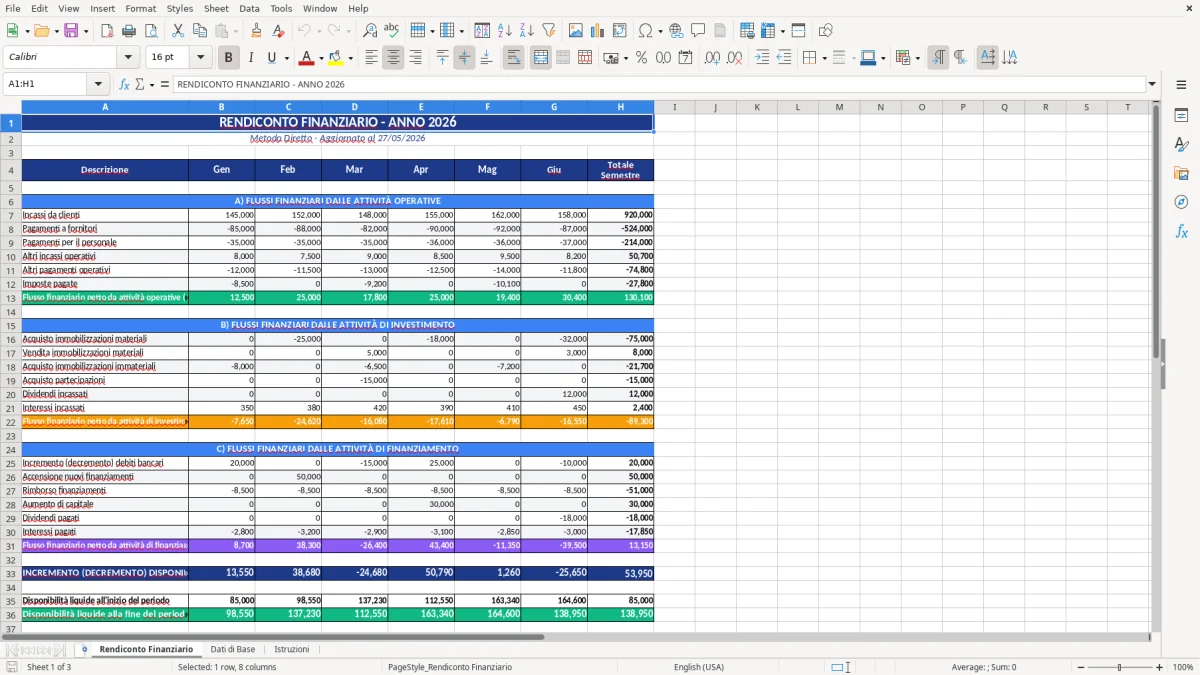Open the Borders dropdown arrow

tap(823, 58)
